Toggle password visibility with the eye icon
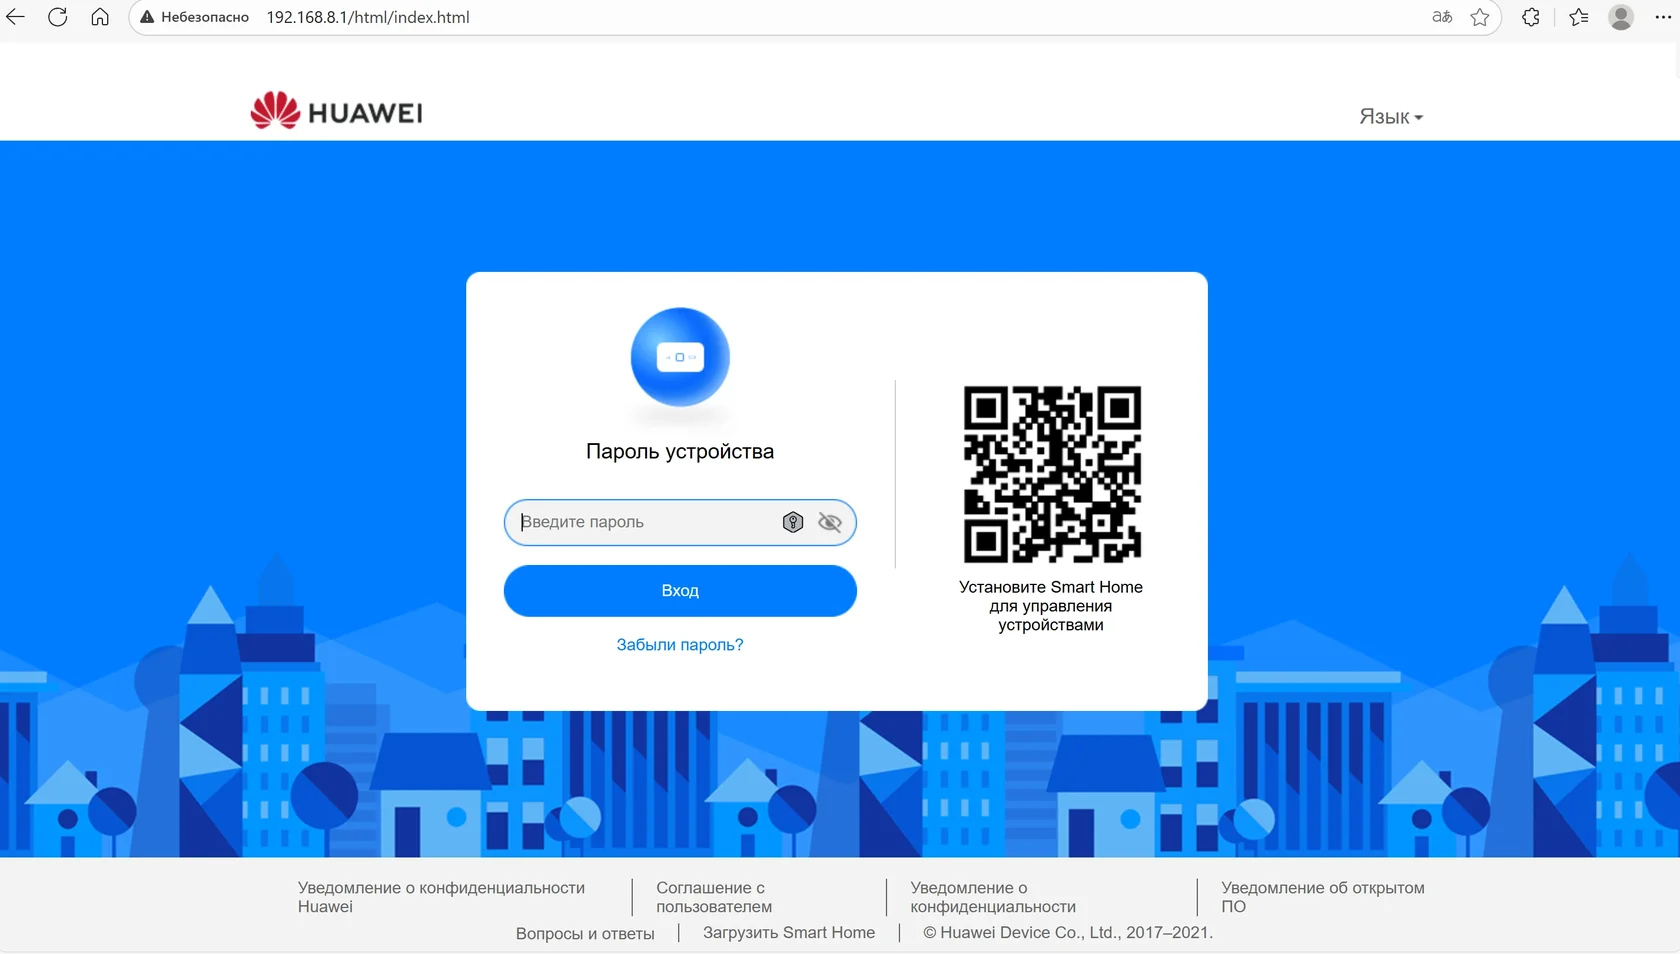Viewport: 1680px width, 954px height. coord(830,522)
